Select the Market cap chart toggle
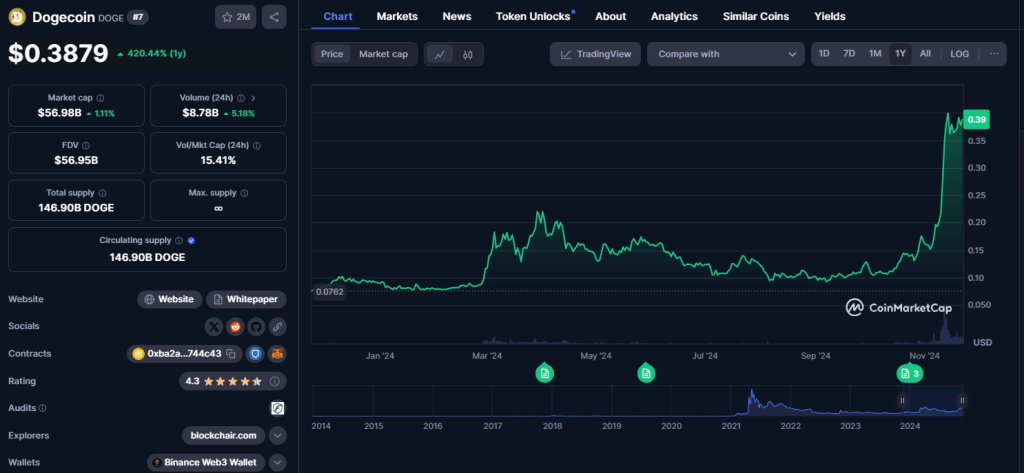 click(x=383, y=54)
